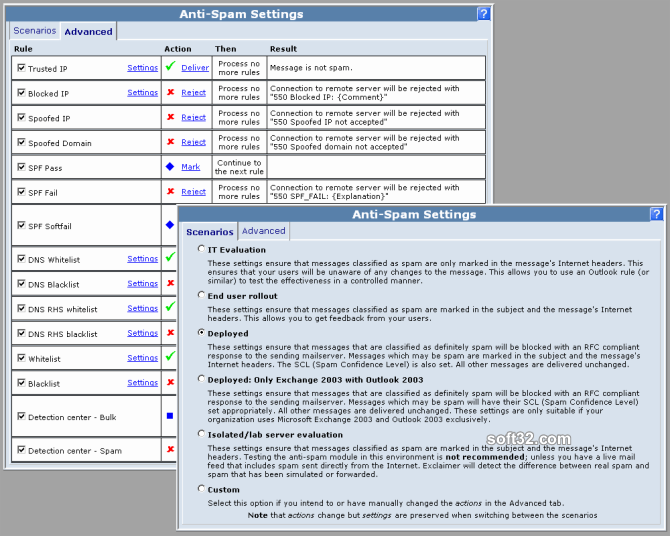Click red X icon in Blocked IP row

[x=170, y=92]
